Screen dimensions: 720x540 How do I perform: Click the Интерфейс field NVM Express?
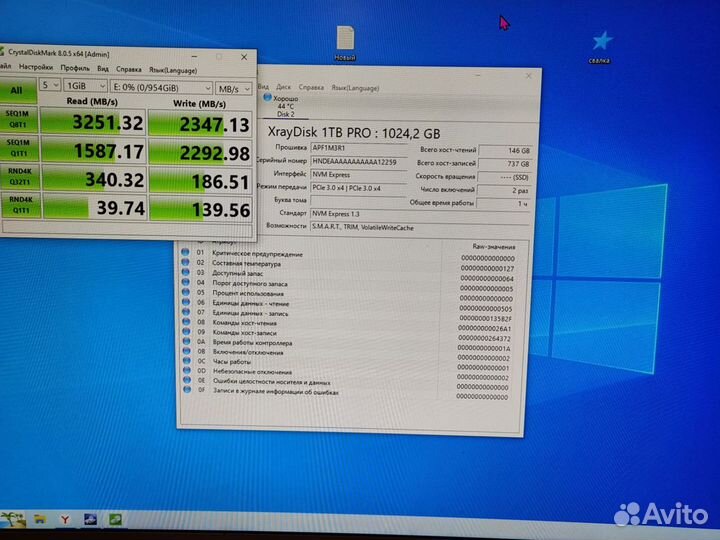coord(359,174)
